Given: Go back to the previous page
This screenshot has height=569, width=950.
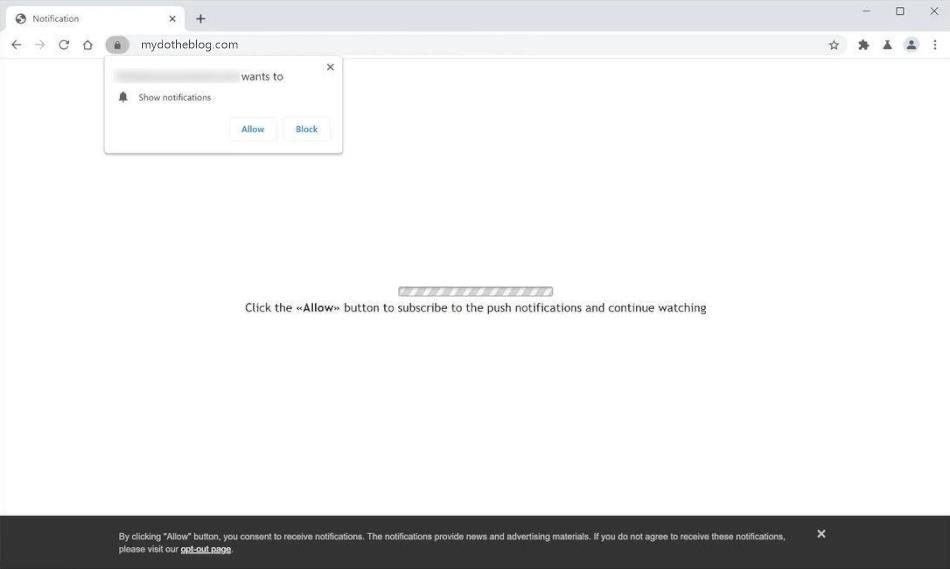Looking at the screenshot, I should coord(16,45).
